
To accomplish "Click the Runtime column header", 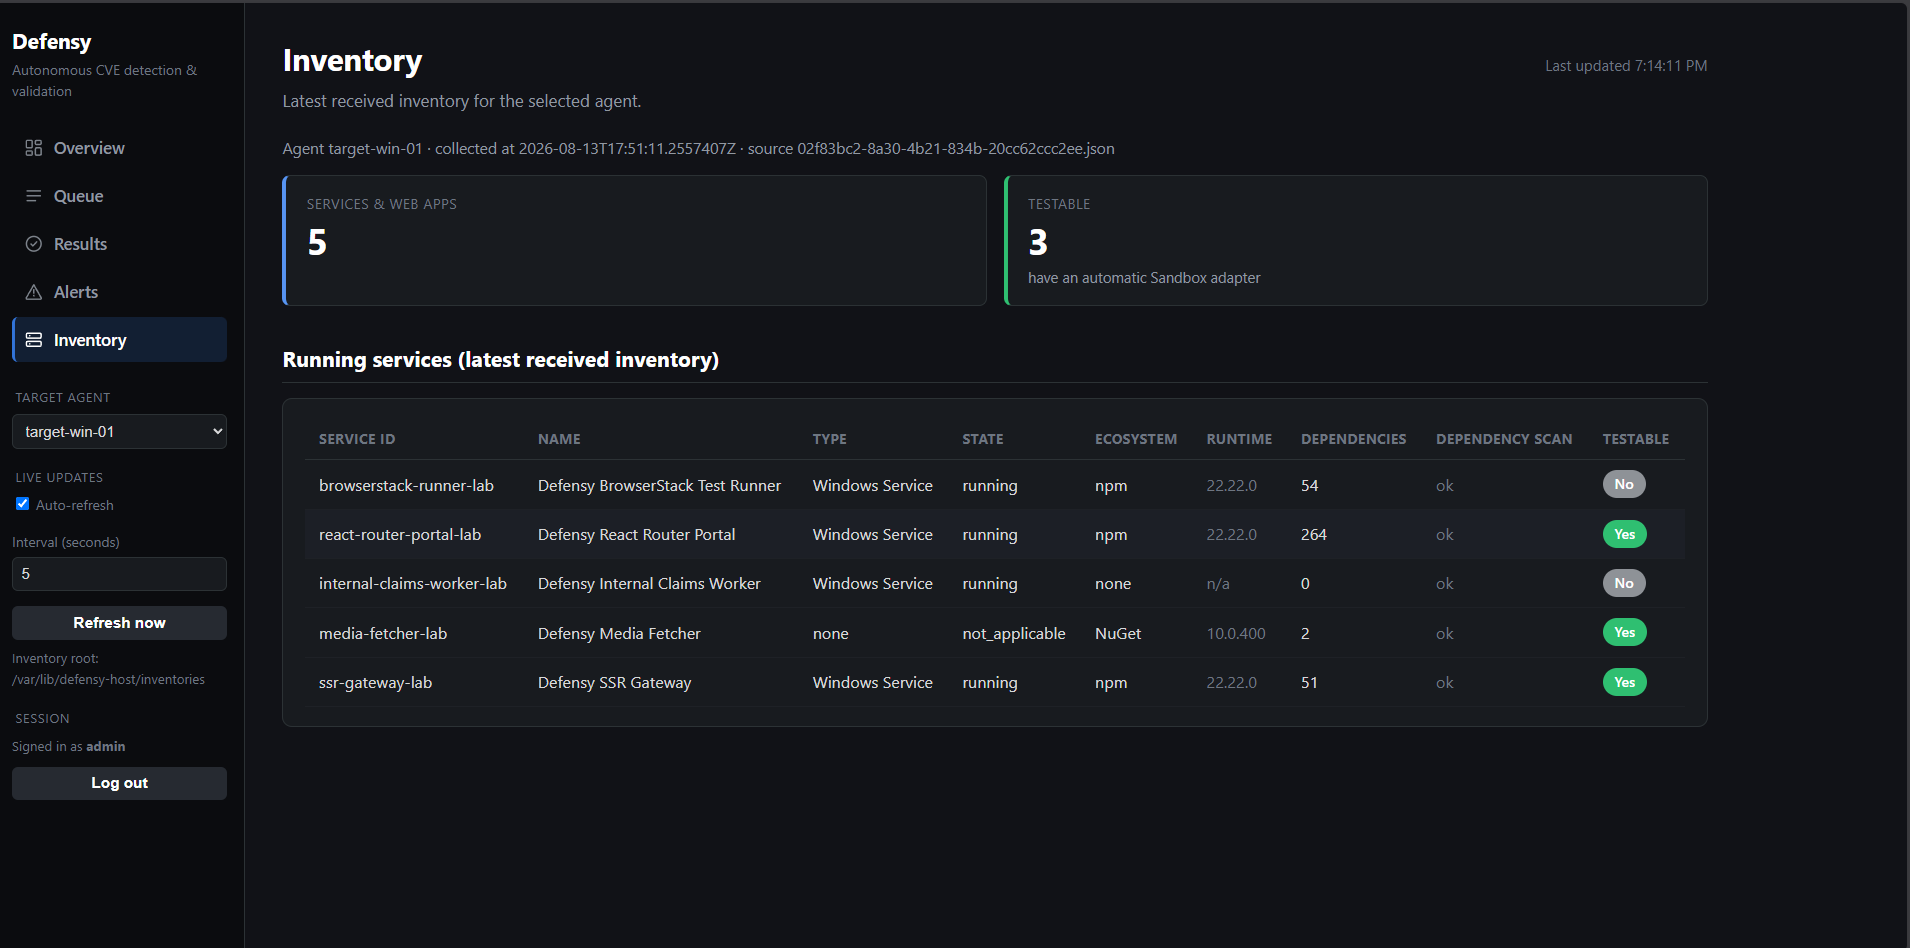I will point(1240,439).
